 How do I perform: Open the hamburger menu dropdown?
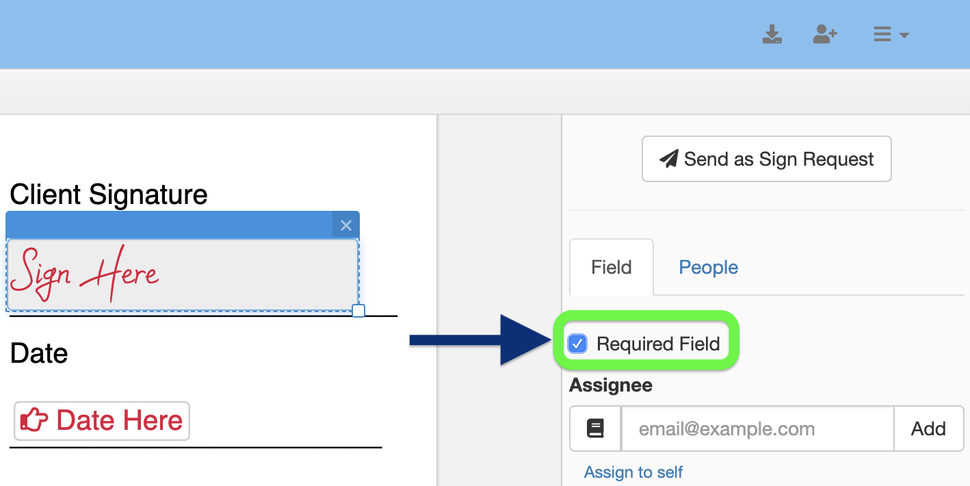pyautogui.click(x=889, y=35)
